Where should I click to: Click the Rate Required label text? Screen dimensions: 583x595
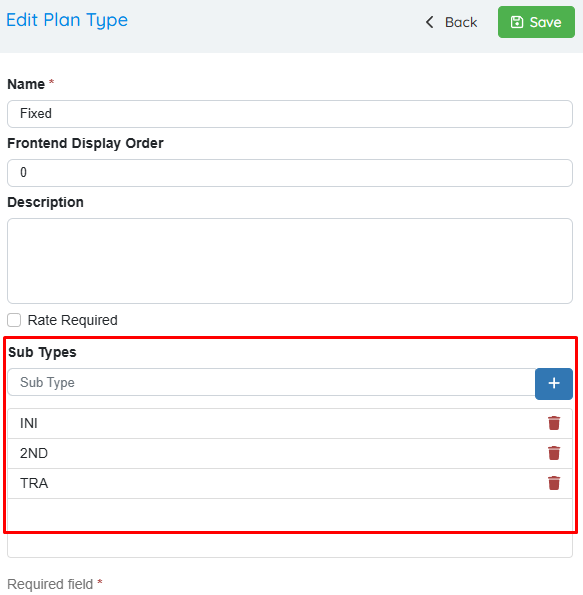72,320
